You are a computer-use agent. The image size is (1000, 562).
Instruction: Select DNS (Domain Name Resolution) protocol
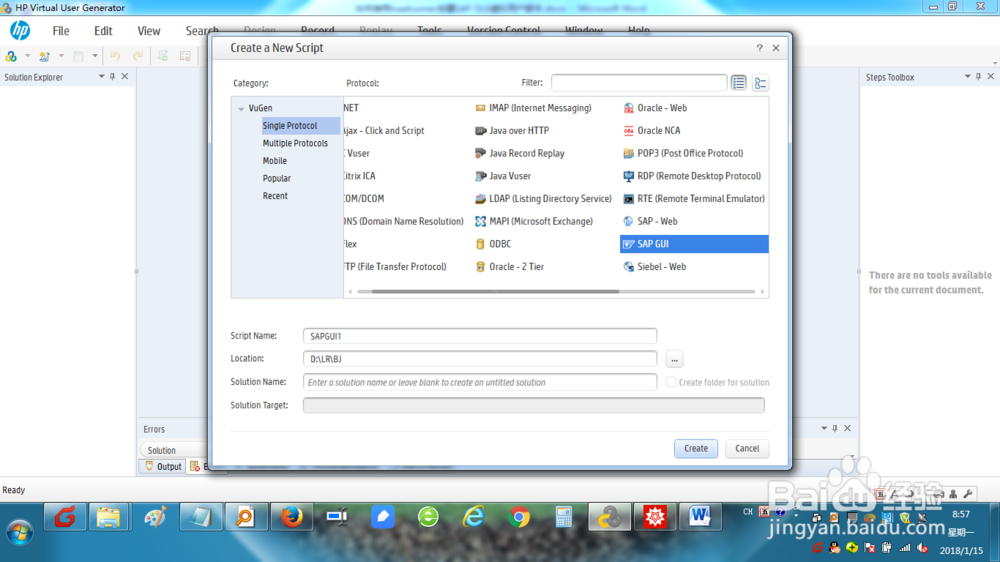click(404, 221)
